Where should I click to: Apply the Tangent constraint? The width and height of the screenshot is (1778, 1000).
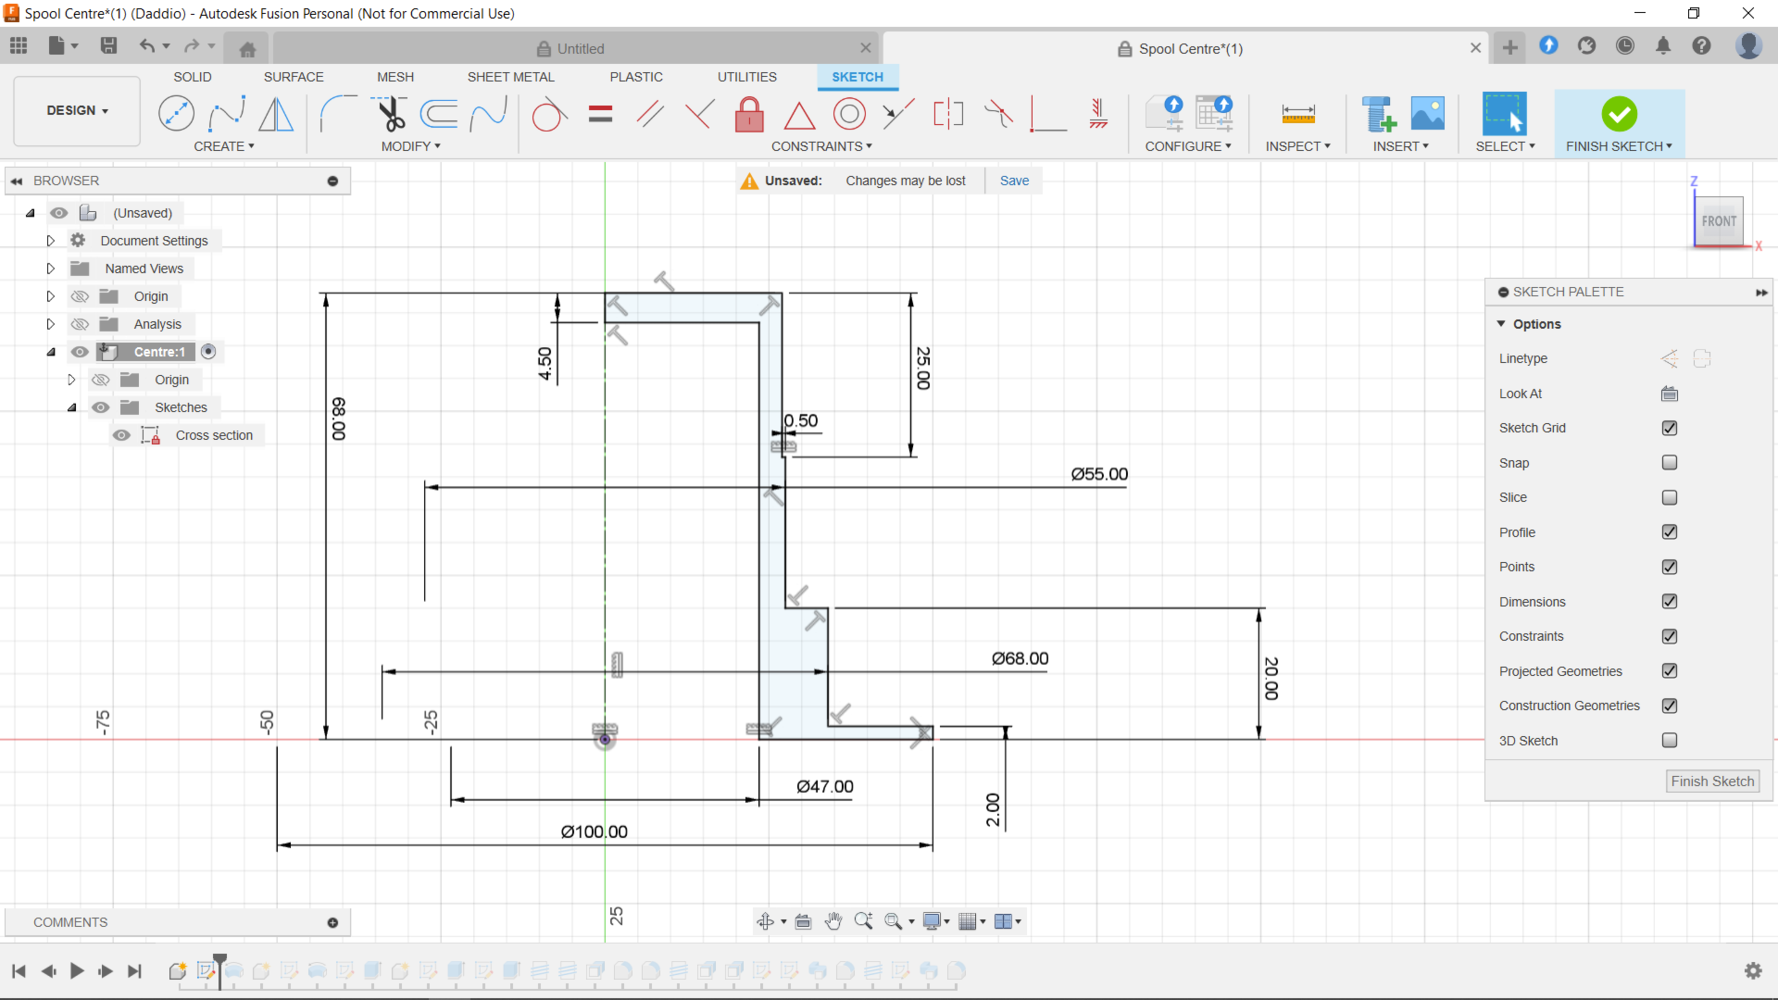pyautogui.click(x=548, y=114)
